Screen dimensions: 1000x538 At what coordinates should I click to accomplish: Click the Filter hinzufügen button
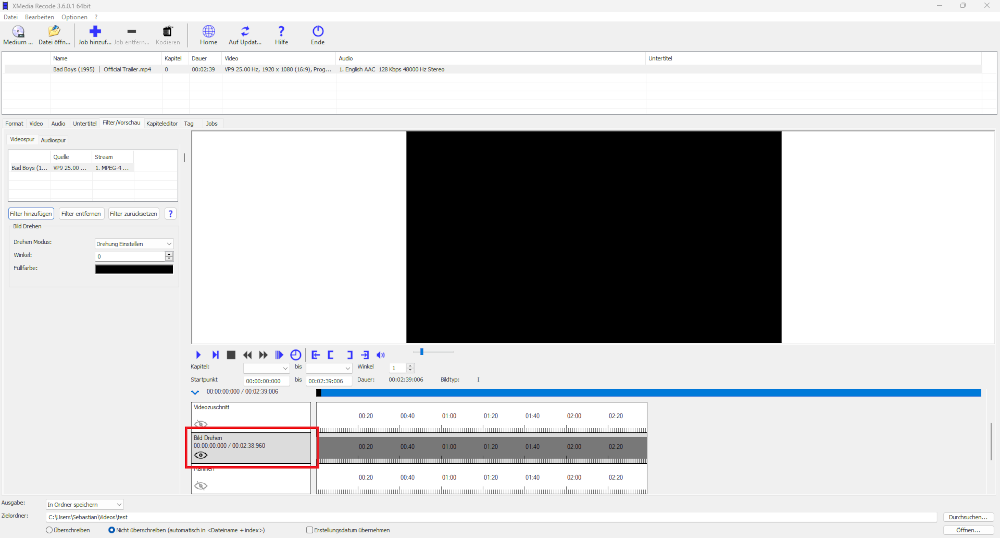[x=31, y=214]
